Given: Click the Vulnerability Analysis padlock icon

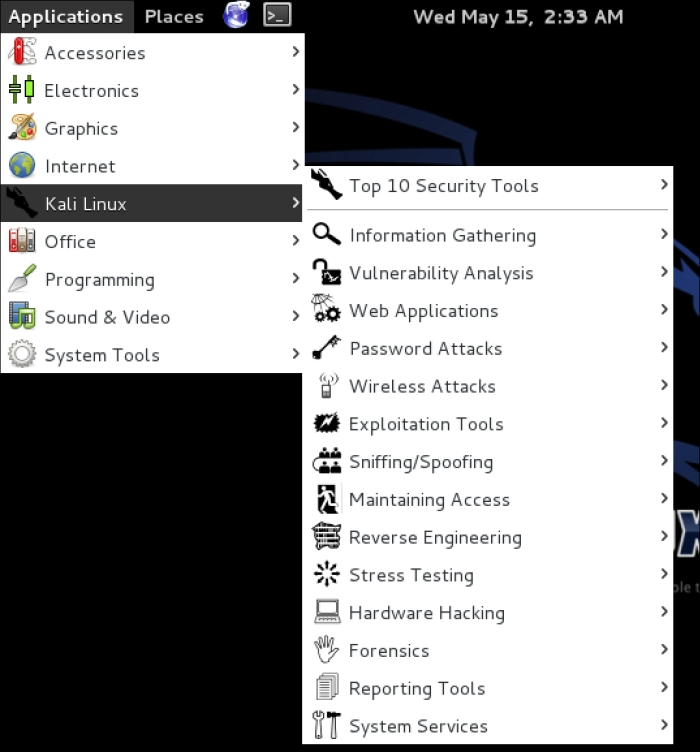Looking at the screenshot, I should pos(327,272).
